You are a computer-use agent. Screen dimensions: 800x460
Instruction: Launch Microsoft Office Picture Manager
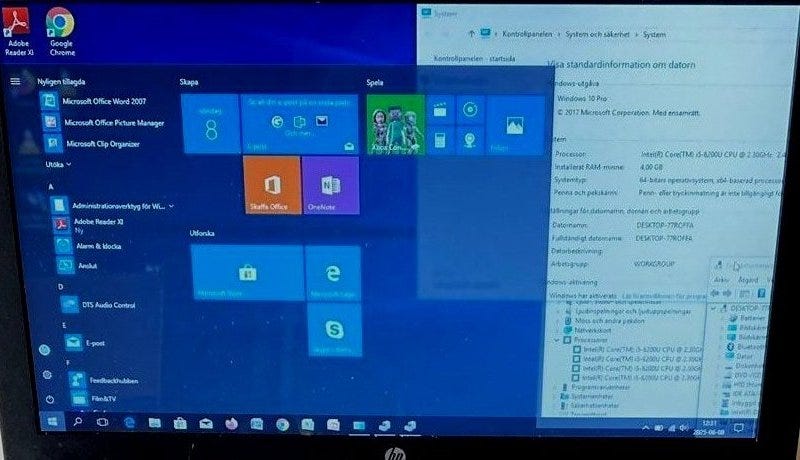(x=103, y=123)
